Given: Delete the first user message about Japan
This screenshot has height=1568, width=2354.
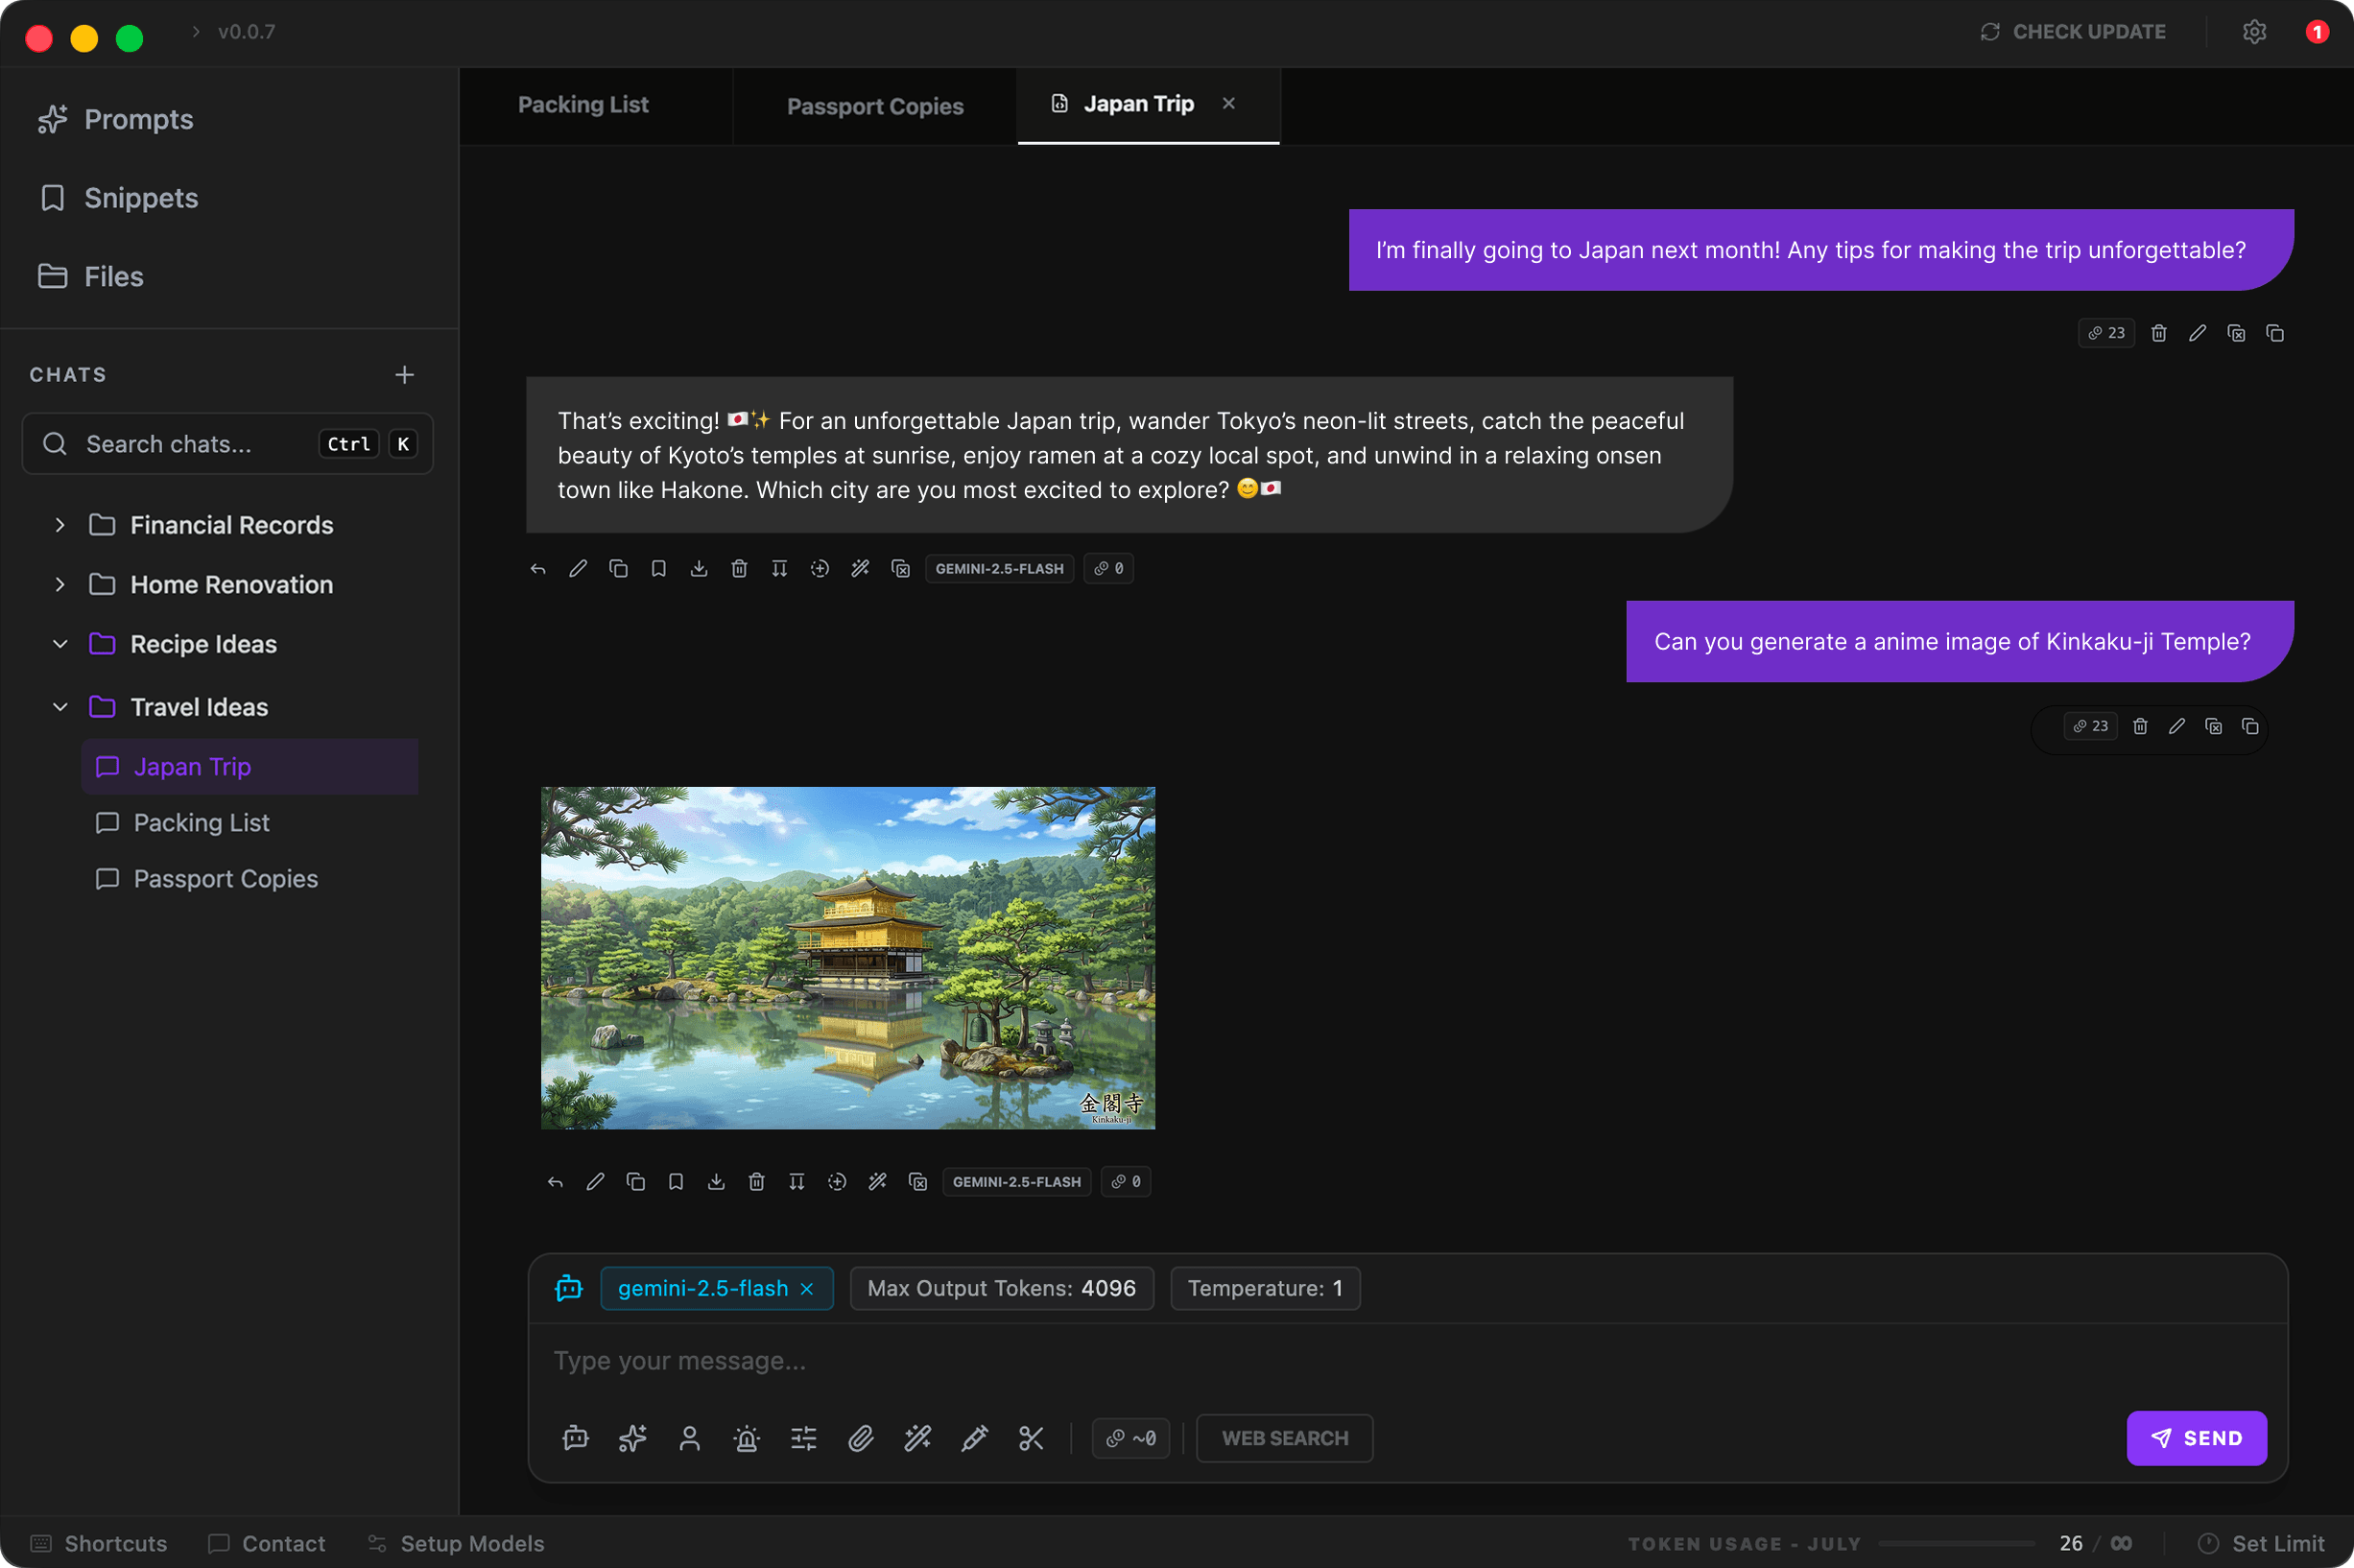Looking at the screenshot, I should tap(2159, 333).
